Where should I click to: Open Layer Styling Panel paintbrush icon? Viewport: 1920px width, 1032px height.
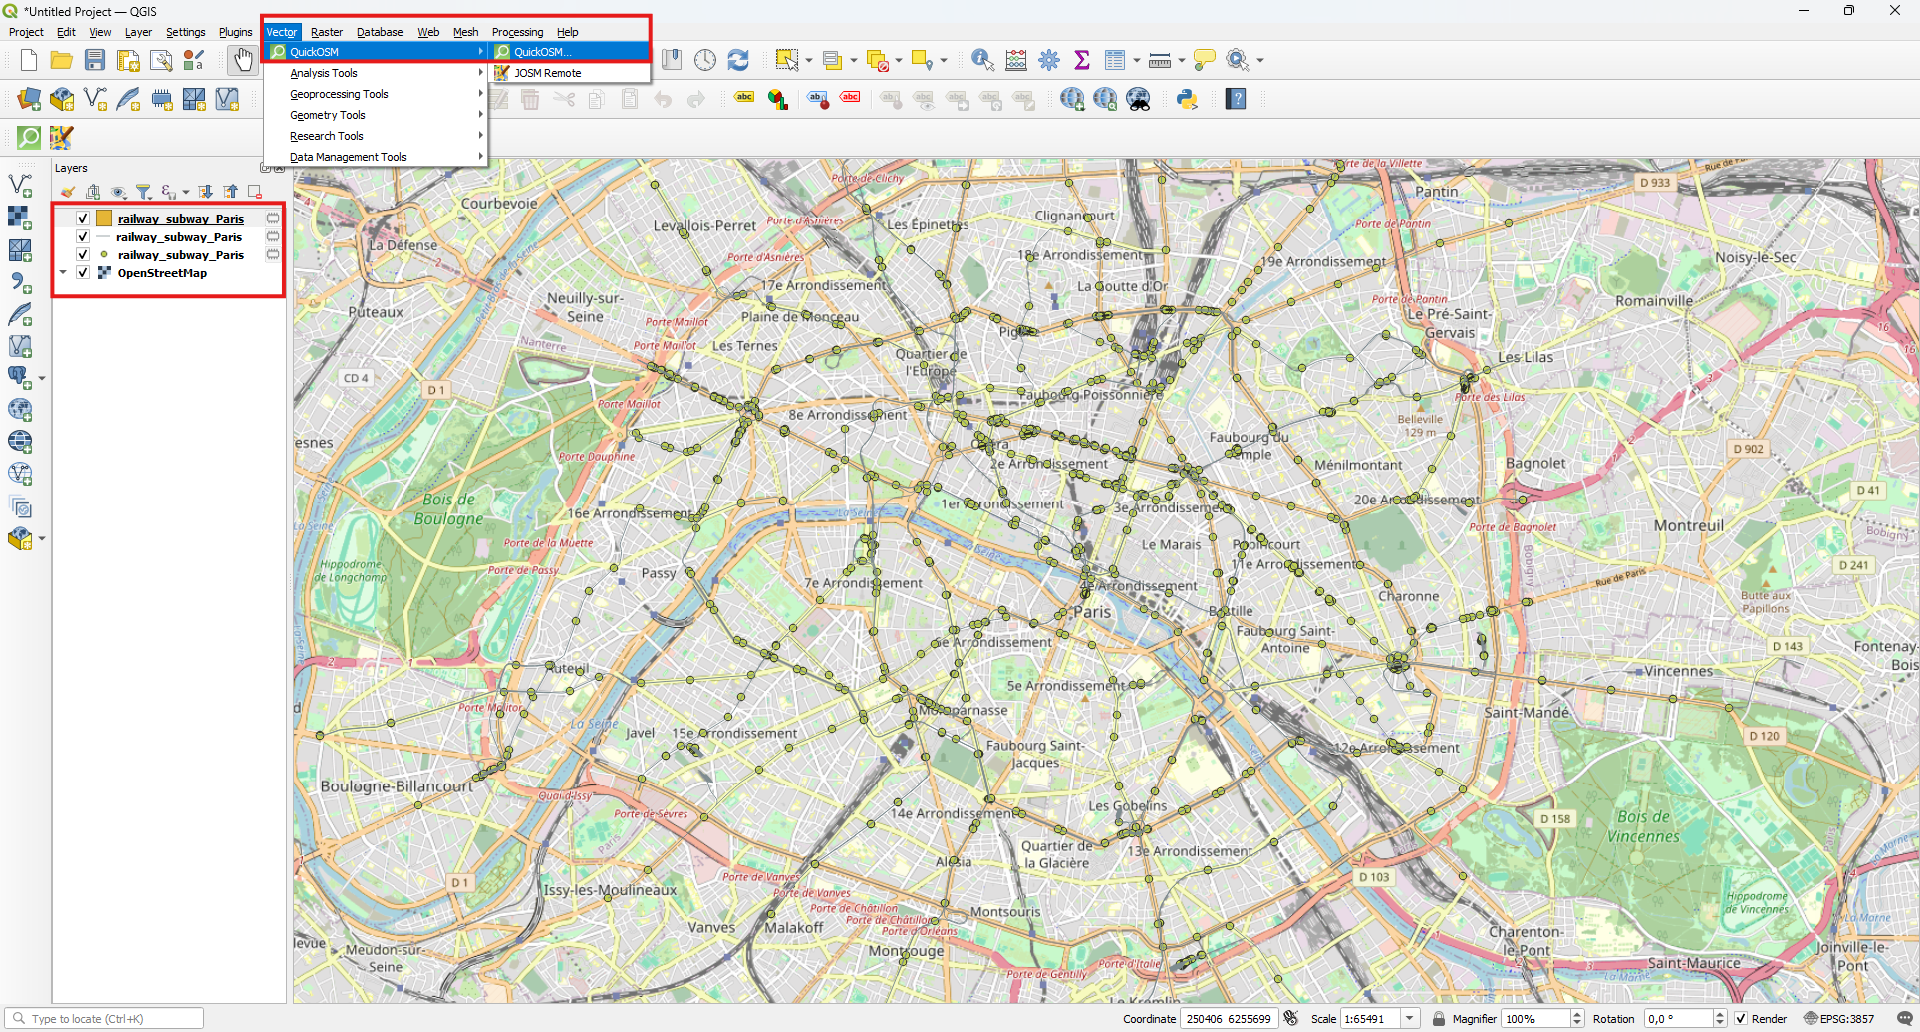coord(67,192)
